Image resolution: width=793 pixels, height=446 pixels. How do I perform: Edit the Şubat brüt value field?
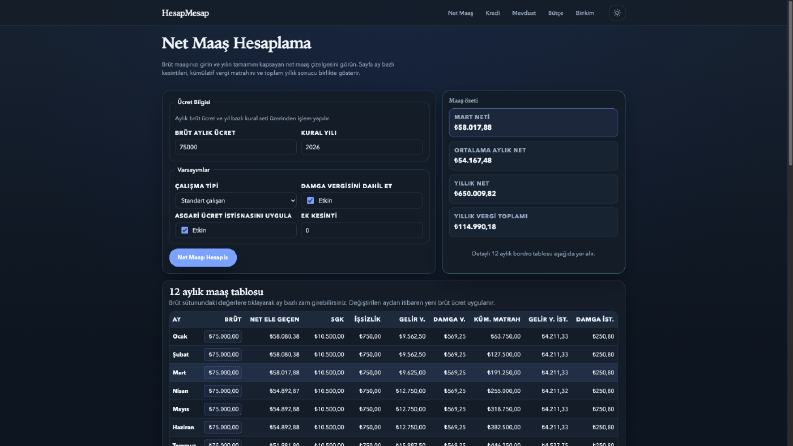coord(223,355)
